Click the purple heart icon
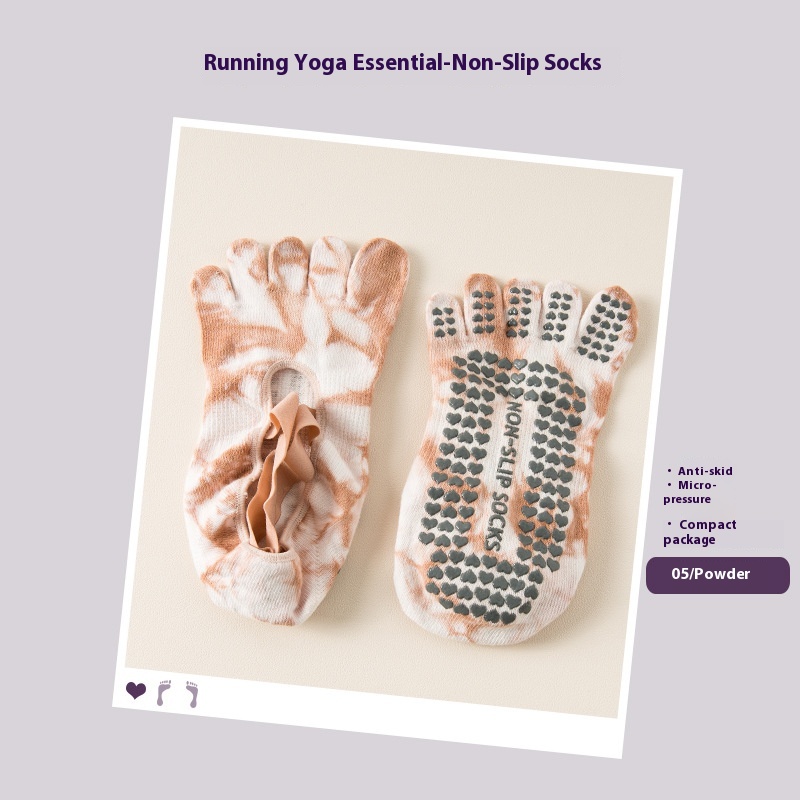 [x=136, y=690]
